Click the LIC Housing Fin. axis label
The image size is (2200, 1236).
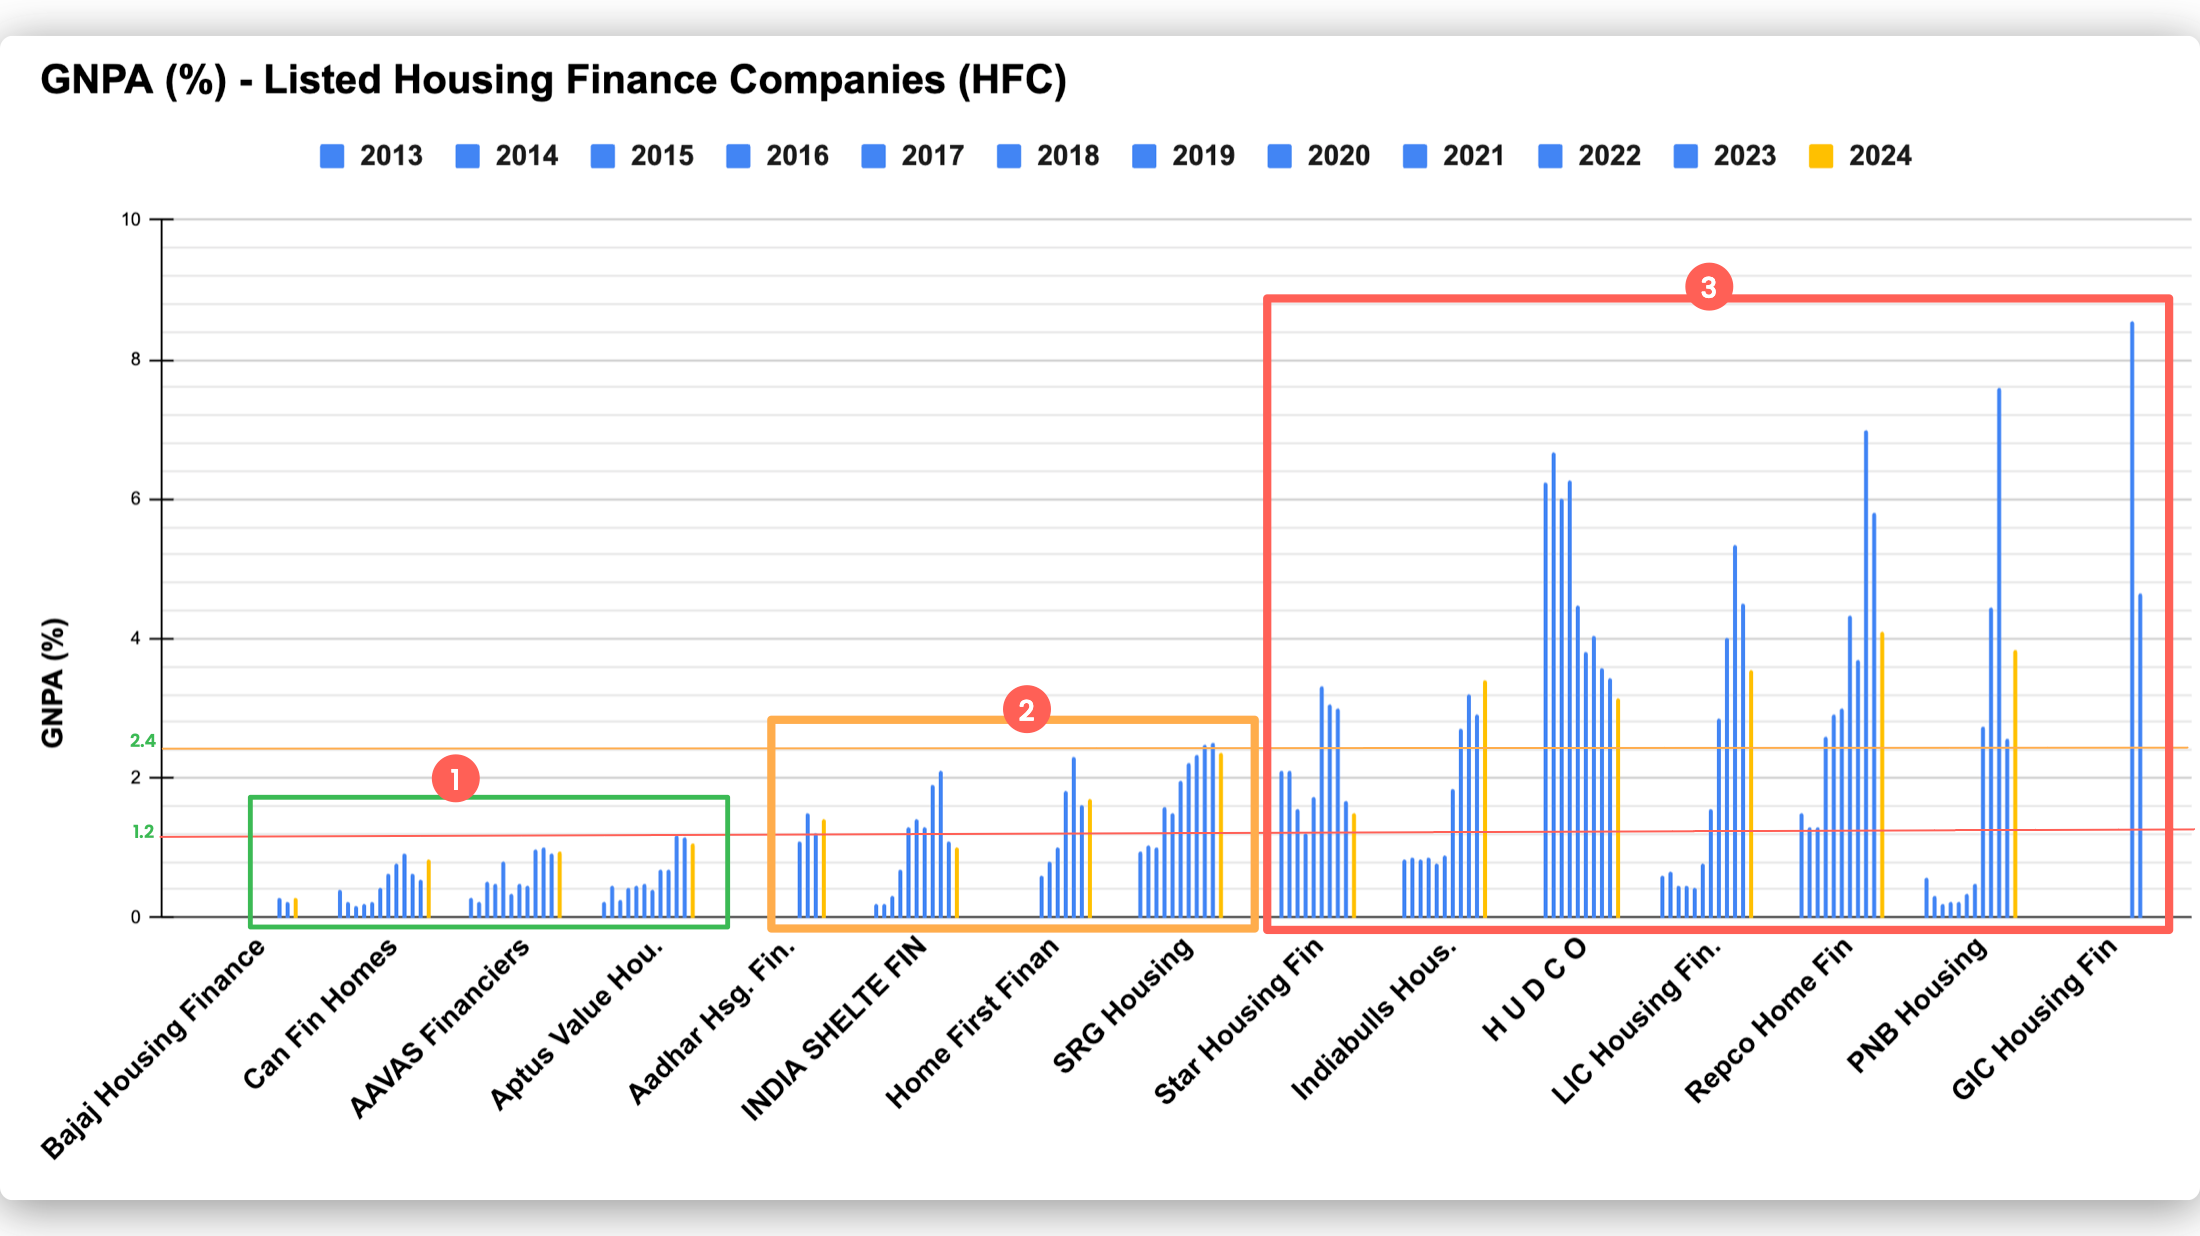(x=1636, y=1021)
